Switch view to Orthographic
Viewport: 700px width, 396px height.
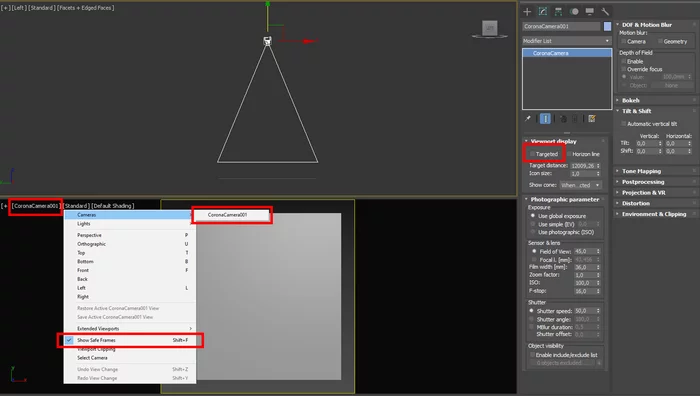pos(129,244)
